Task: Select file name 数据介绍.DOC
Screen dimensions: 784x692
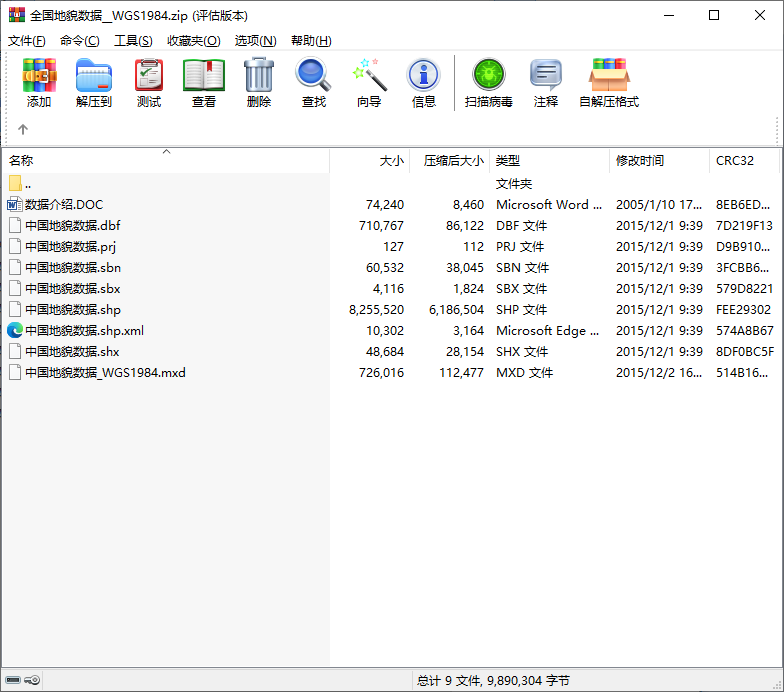Action: 64,204
